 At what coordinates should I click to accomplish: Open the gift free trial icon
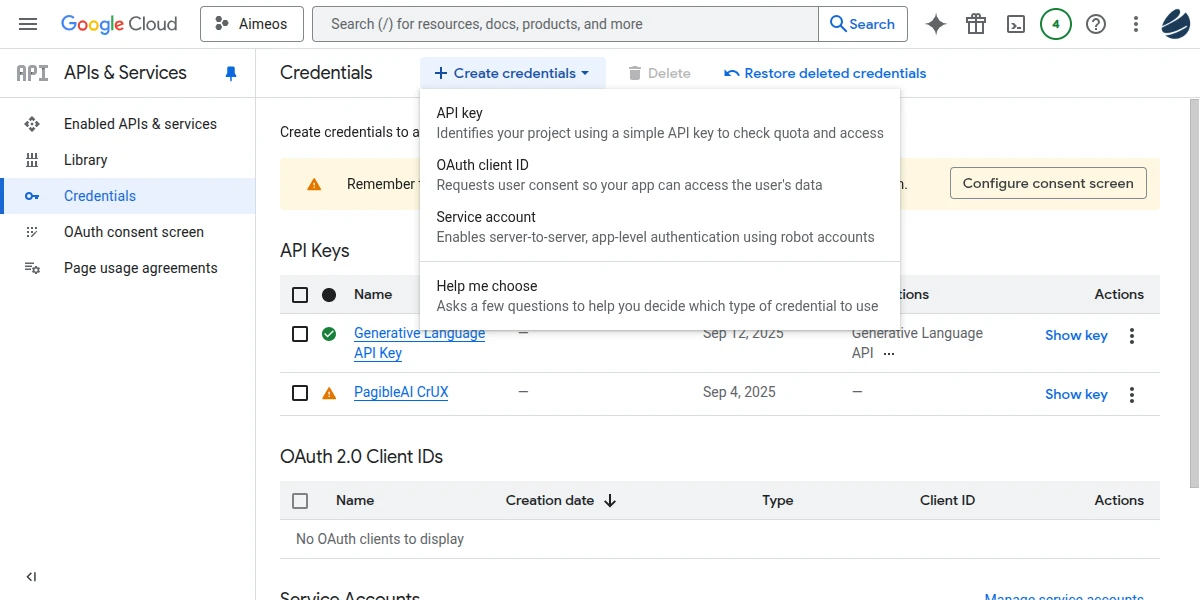coord(976,24)
